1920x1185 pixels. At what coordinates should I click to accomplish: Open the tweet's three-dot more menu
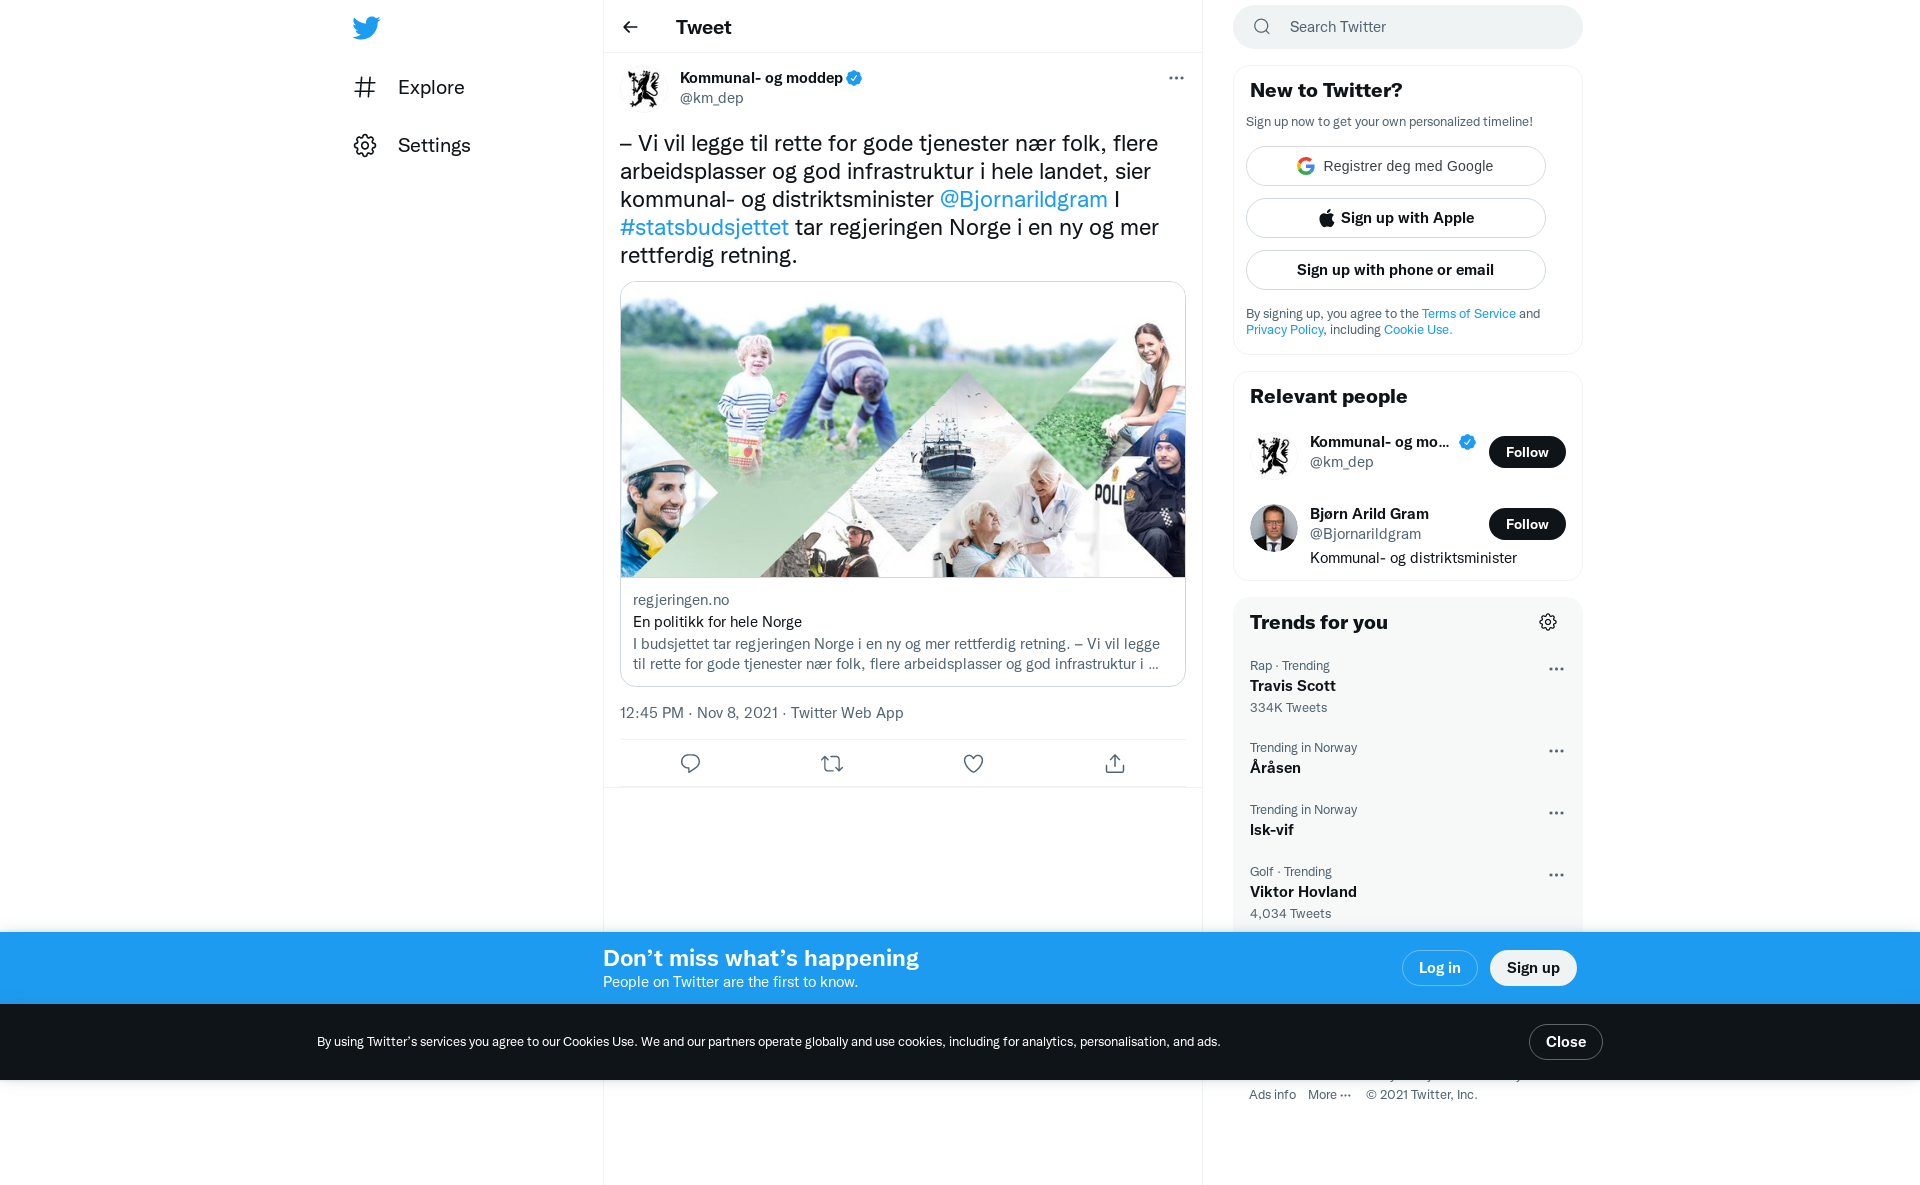(1176, 78)
